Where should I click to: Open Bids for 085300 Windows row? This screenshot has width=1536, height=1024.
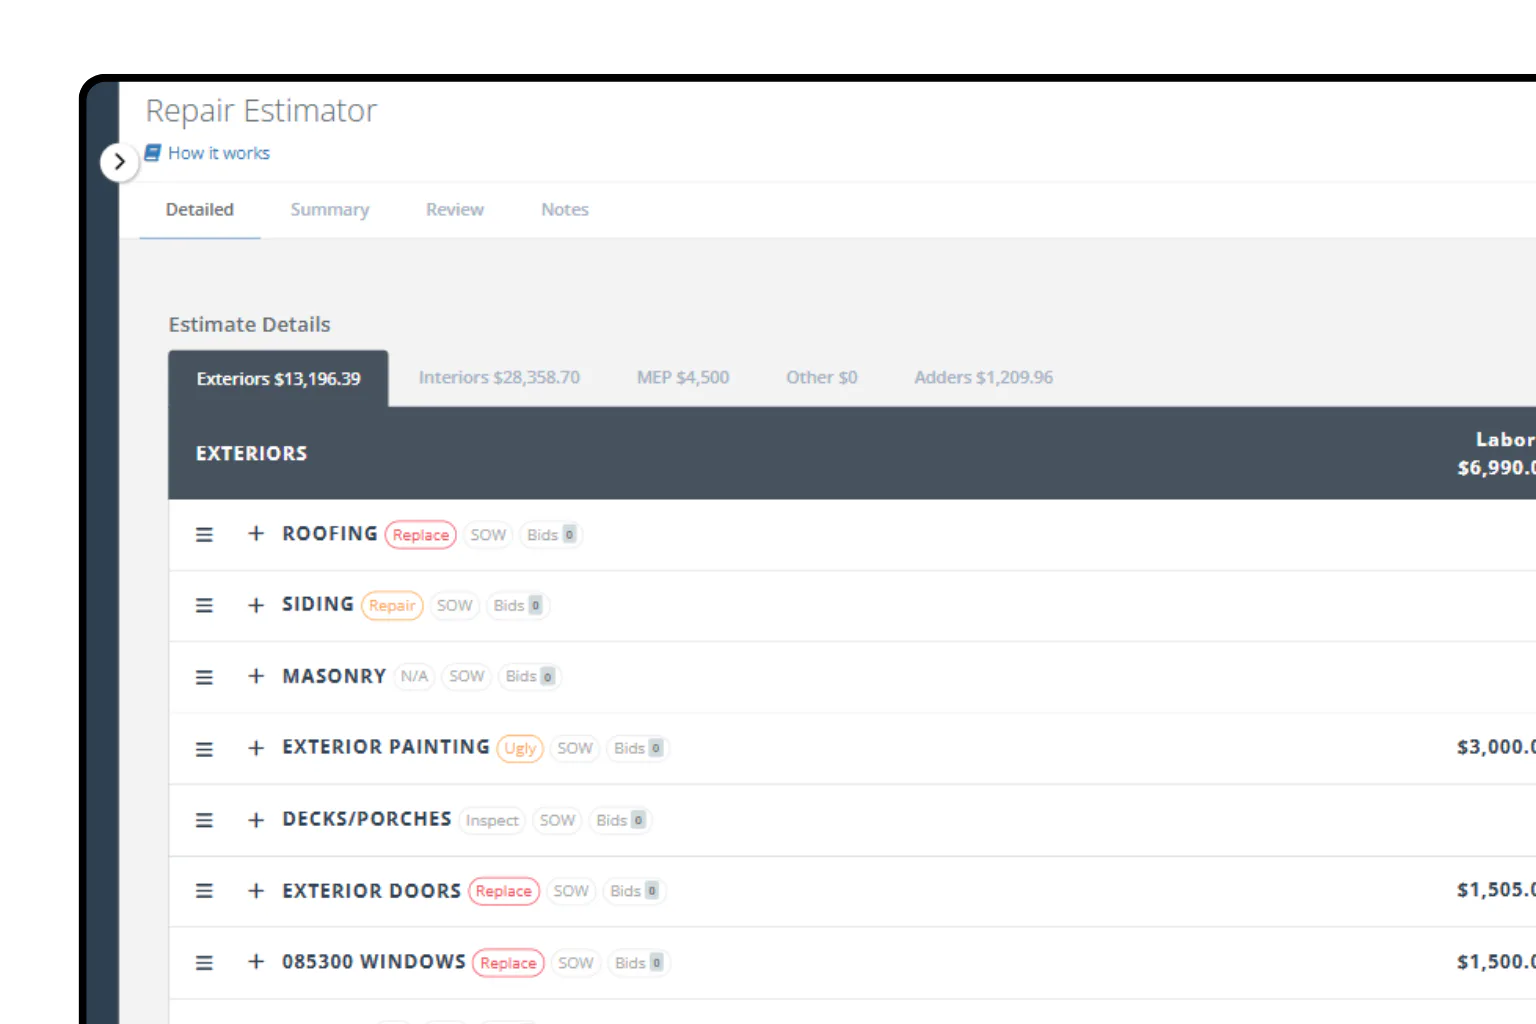pyautogui.click(x=639, y=963)
